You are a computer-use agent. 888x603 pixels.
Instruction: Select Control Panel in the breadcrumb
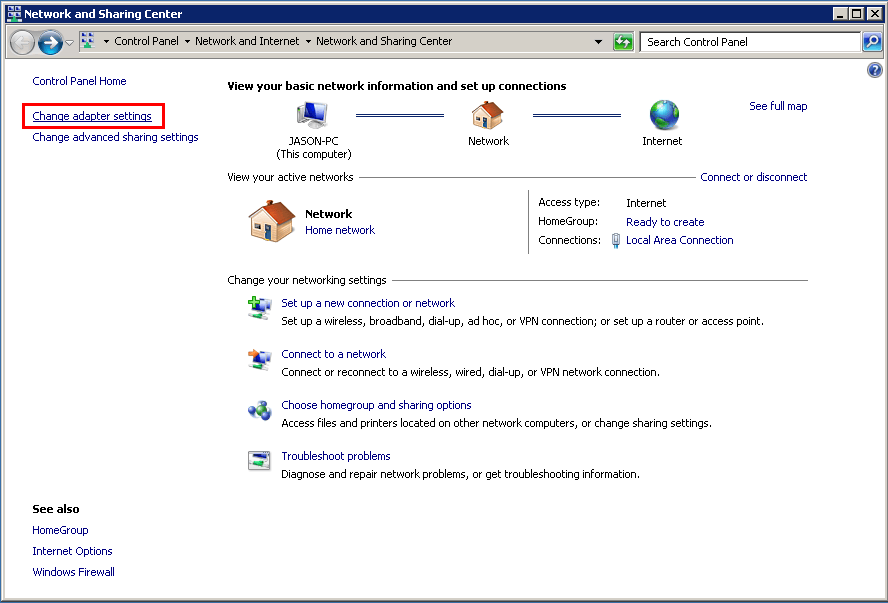coord(145,42)
